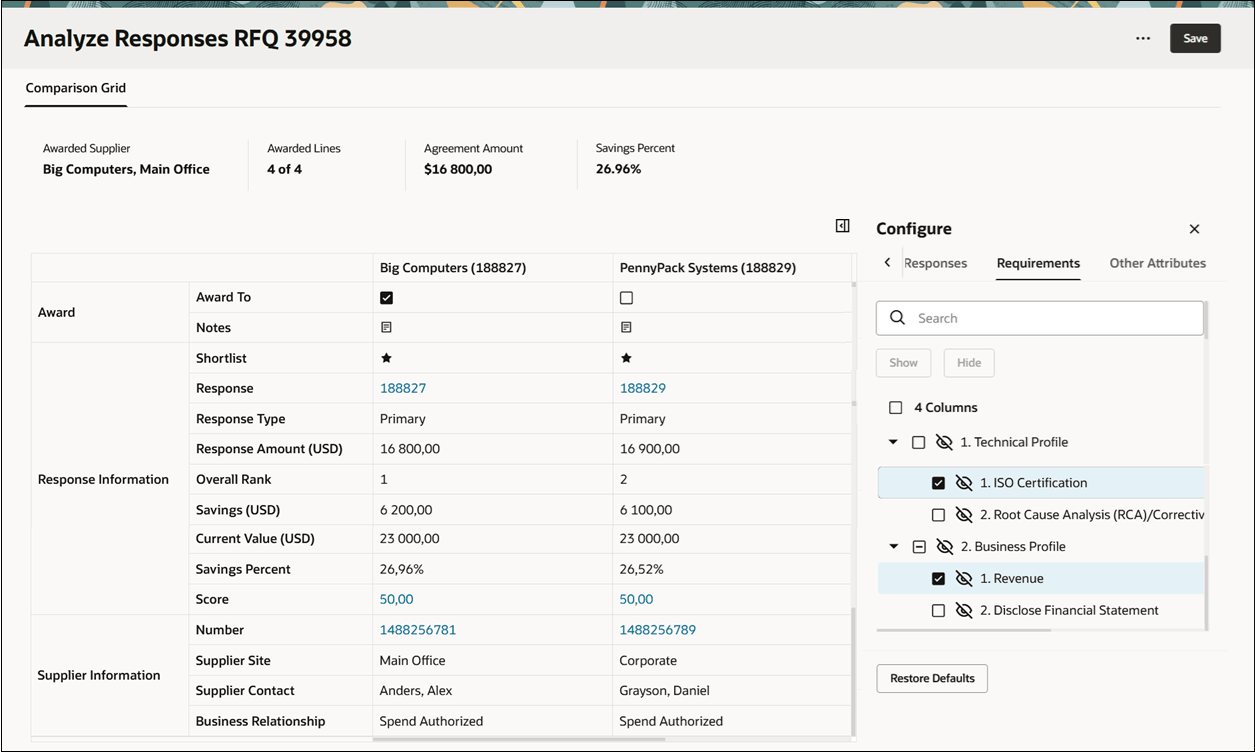Switch to the Responses tab
This screenshot has height=752, width=1255.
click(x=935, y=263)
